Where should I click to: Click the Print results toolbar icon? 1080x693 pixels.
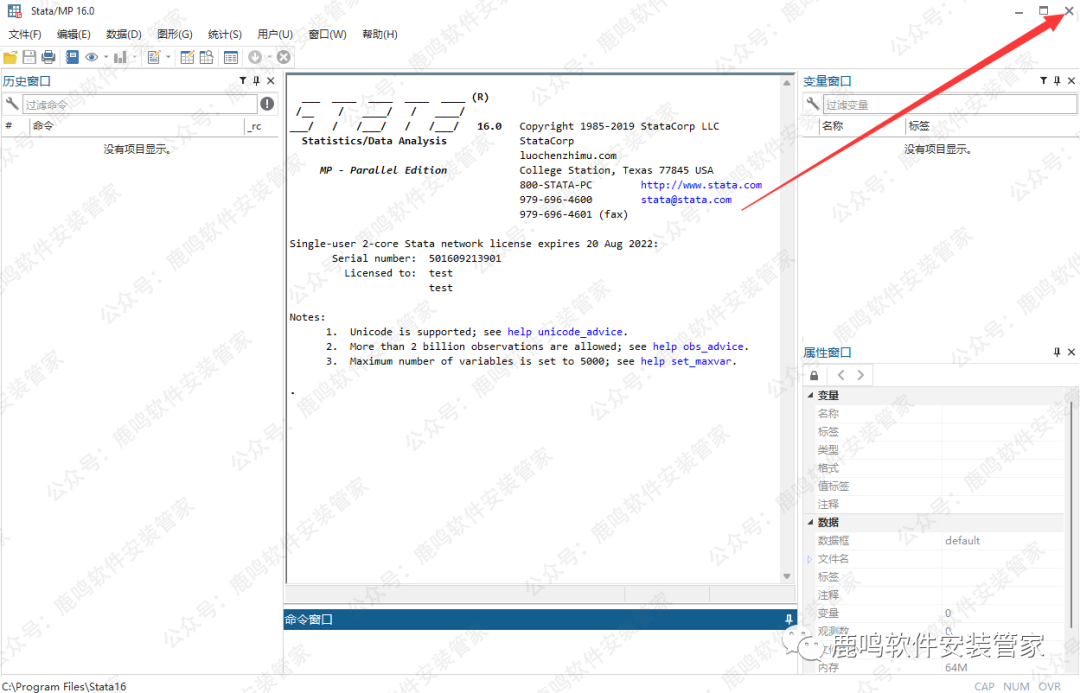pos(48,57)
